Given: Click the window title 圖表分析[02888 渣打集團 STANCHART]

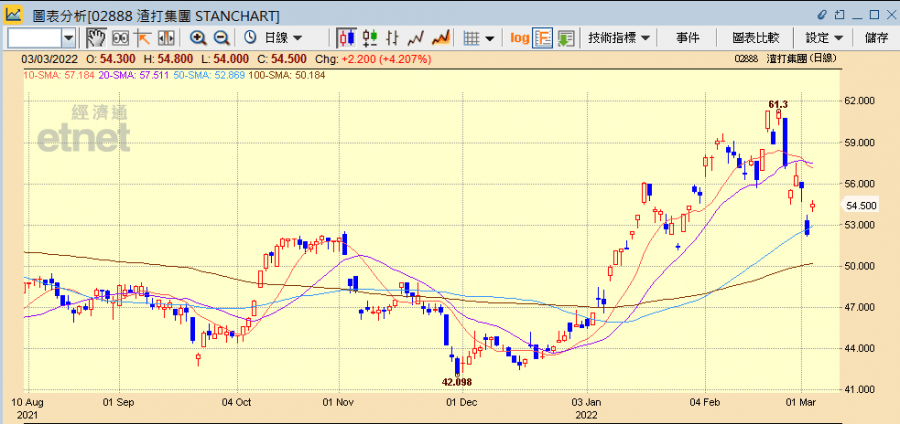Looking at the screenshot, I should click(156, 14).
